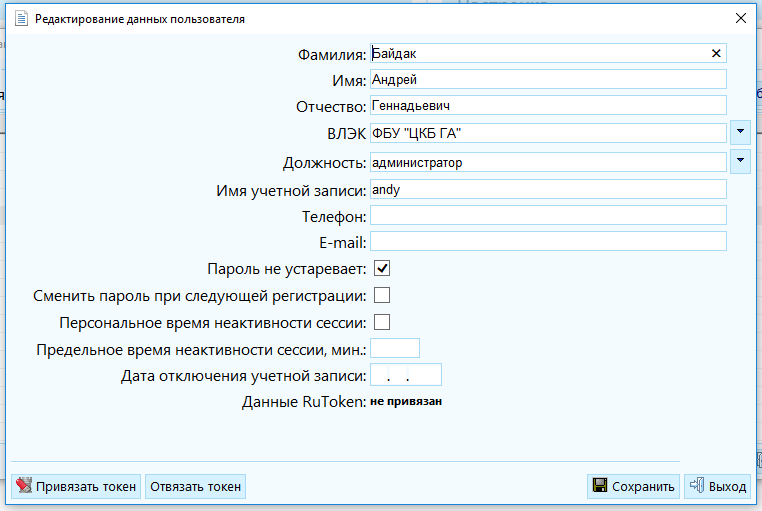The width and height of the screenshot is (762, 511).
Task: Click the Дата отключения учетной записи field
Action: 406,375
